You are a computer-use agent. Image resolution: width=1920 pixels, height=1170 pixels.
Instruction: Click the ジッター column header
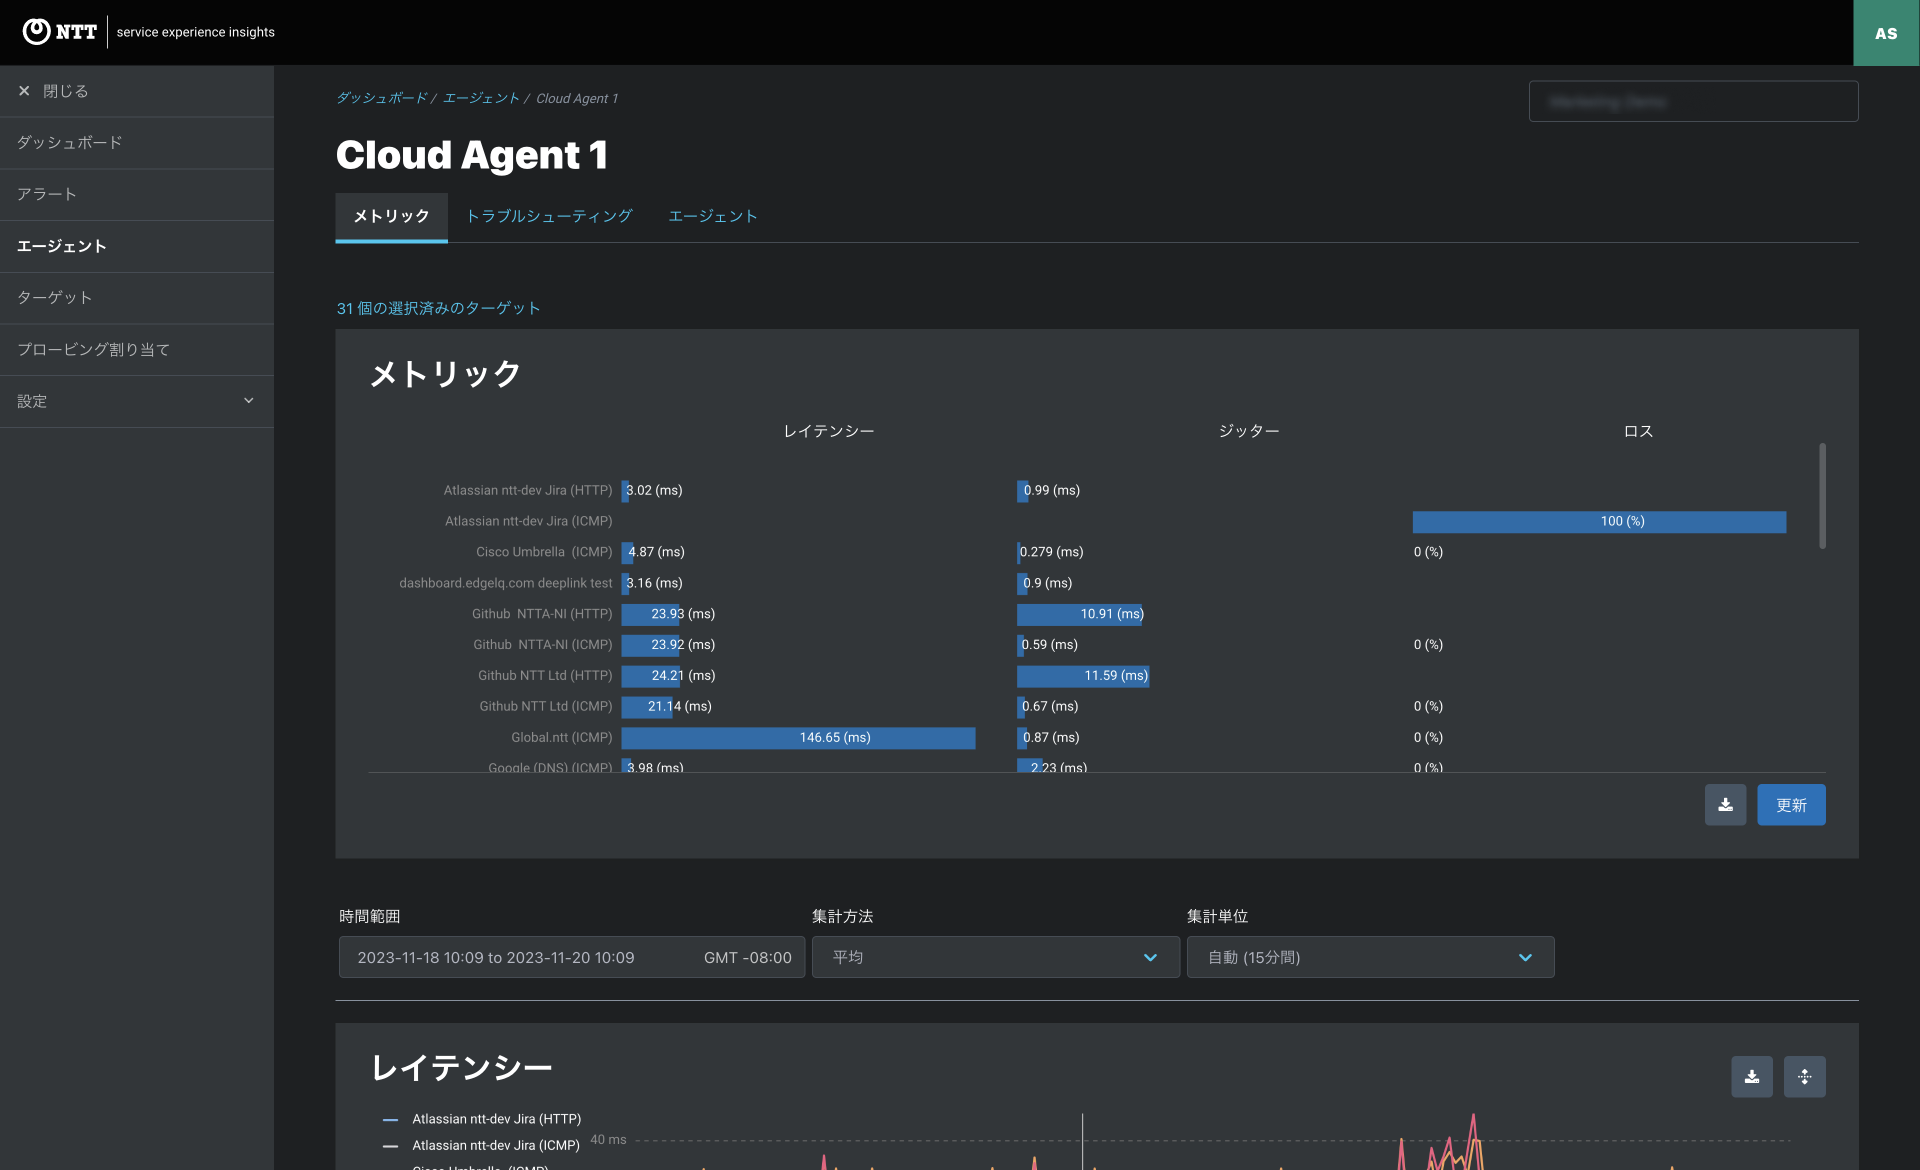click(x=1249, y=431)
